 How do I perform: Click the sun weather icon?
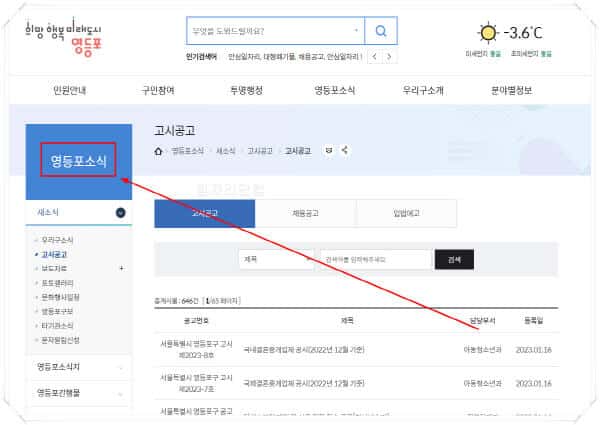(488, 33)
